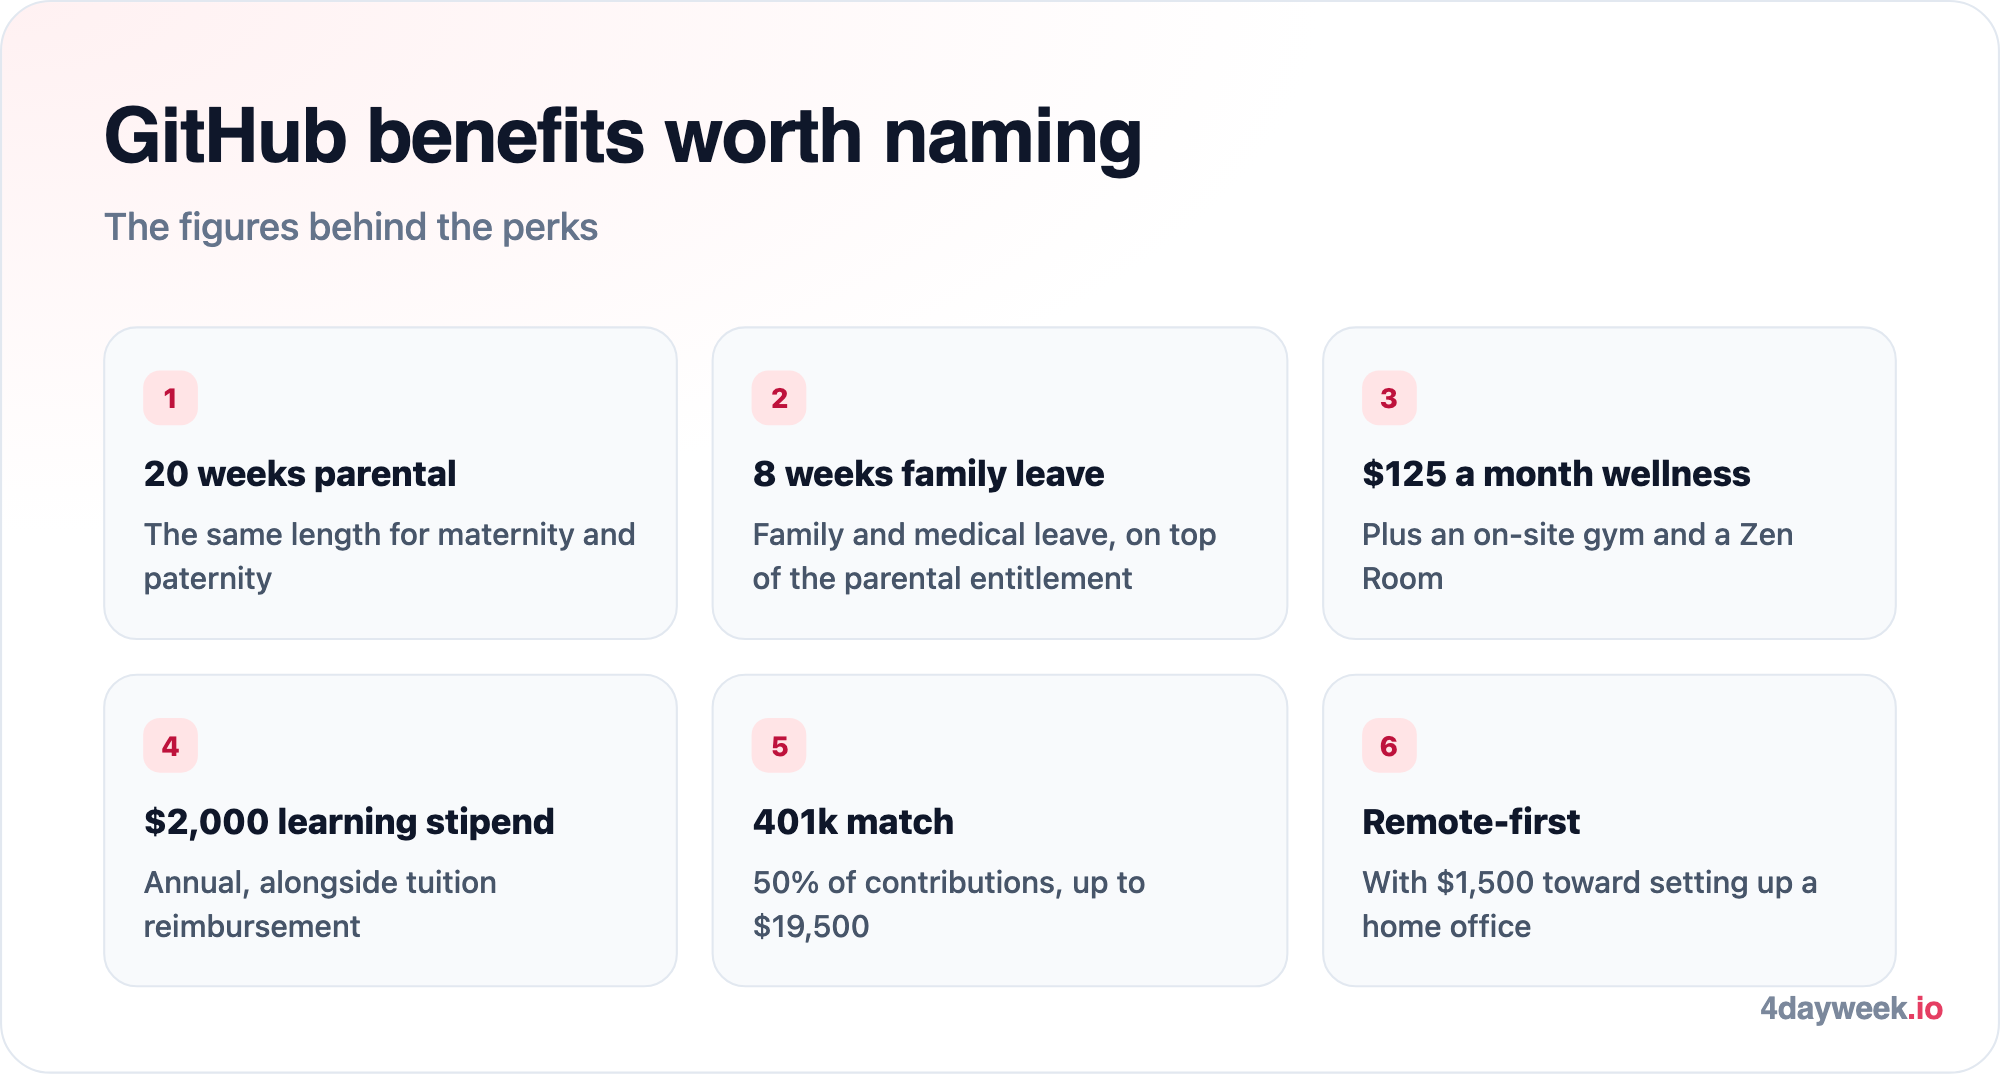This screenshot has width=2000, height=1074.
Task: Click the number 3 badge
Action: point(1389,398)
